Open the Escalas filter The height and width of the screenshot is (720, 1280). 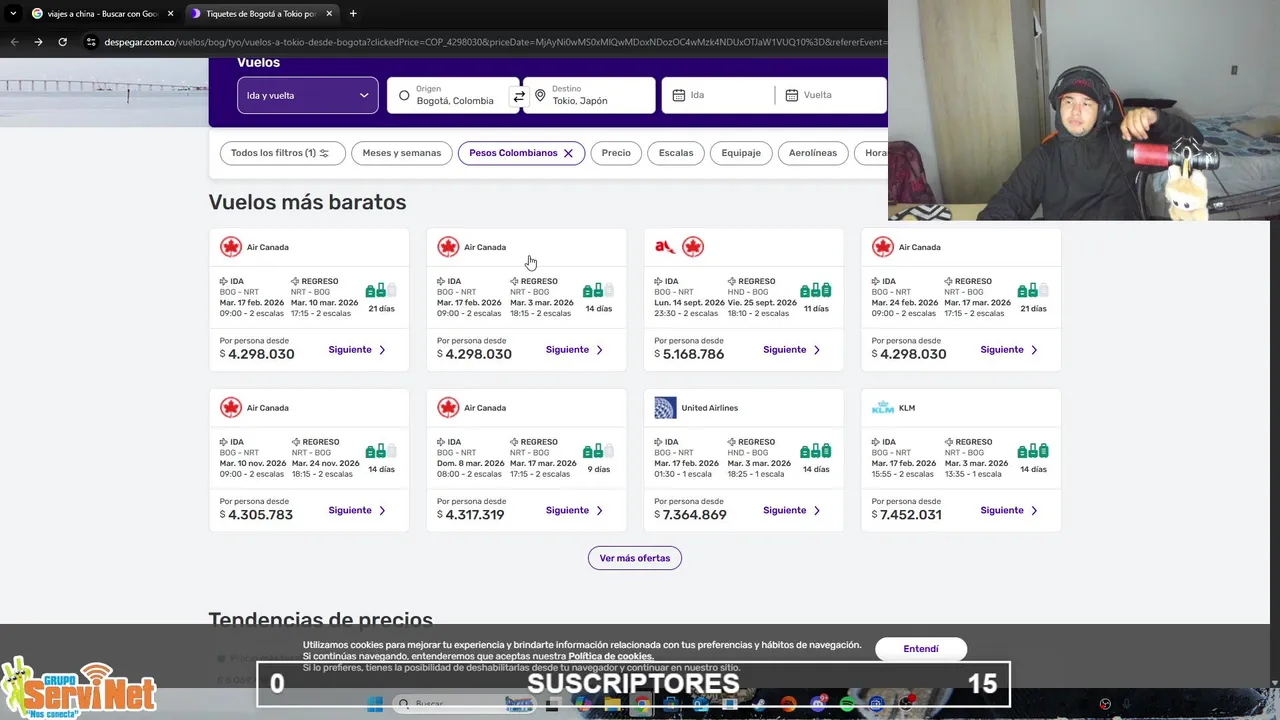[x=676, y=153]
